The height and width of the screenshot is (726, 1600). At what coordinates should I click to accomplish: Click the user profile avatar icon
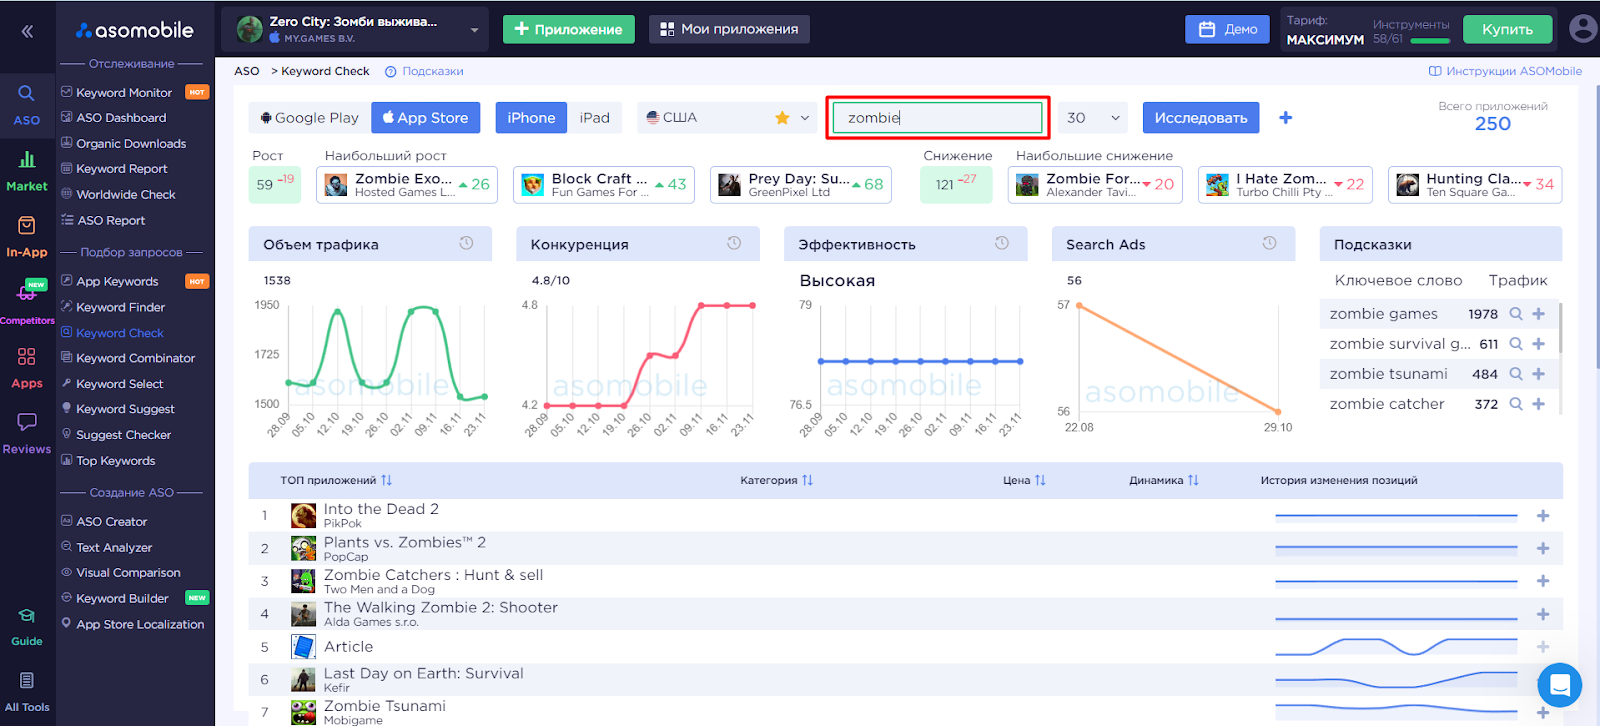click(x=1582, y=29)
